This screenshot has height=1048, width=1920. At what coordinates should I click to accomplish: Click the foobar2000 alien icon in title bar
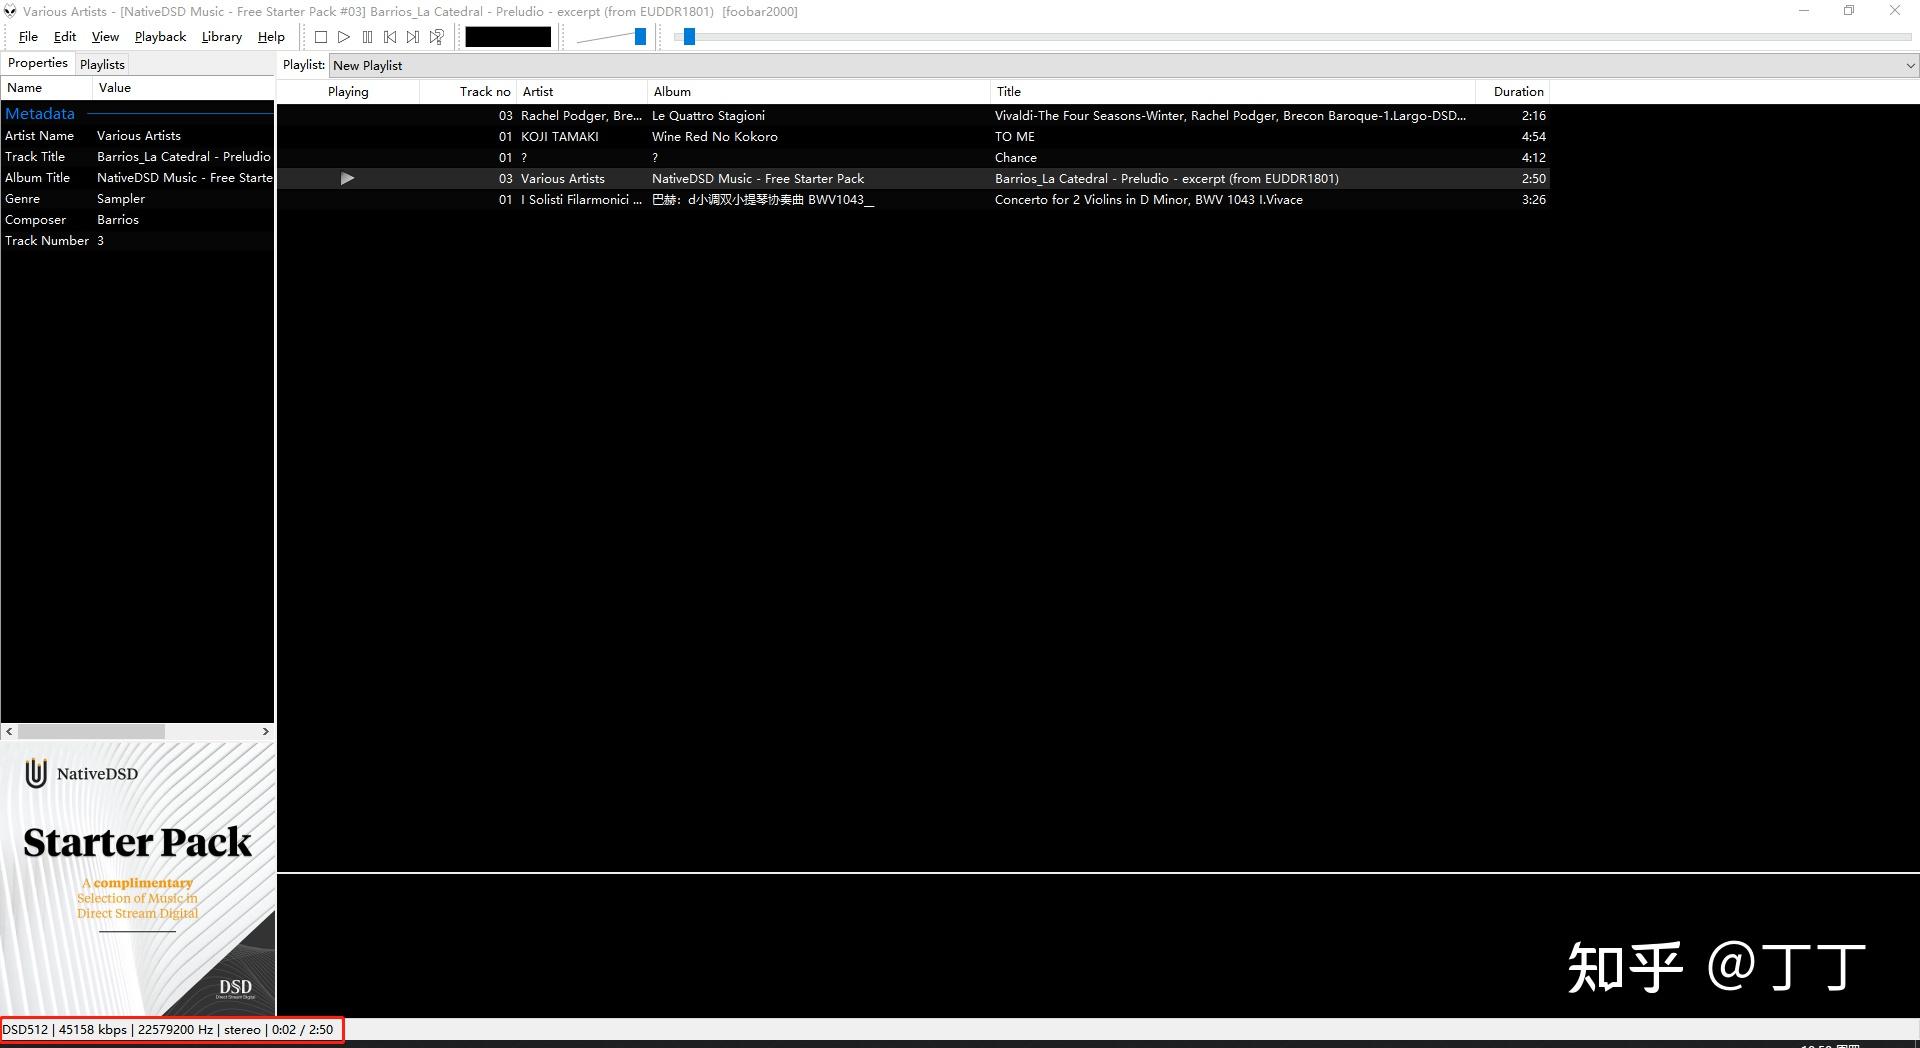(10, 11)
